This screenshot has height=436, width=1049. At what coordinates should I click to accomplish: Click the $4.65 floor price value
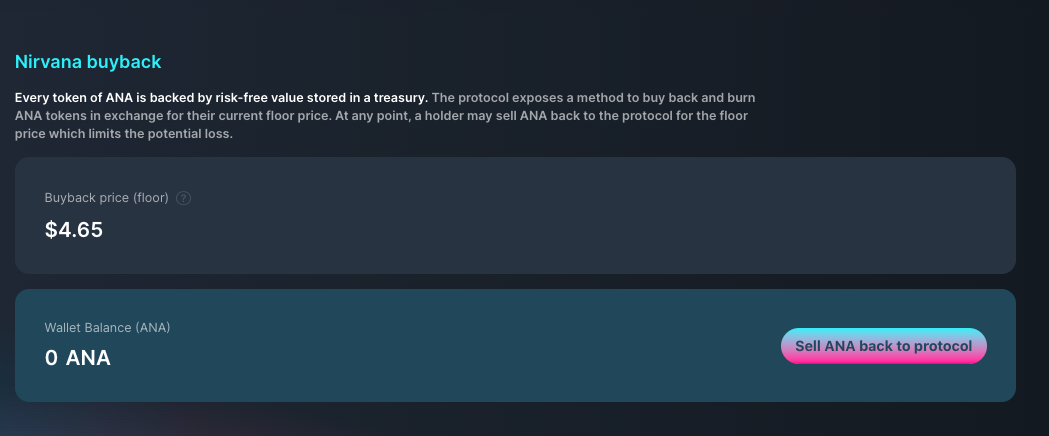click(x=74, y=230)
